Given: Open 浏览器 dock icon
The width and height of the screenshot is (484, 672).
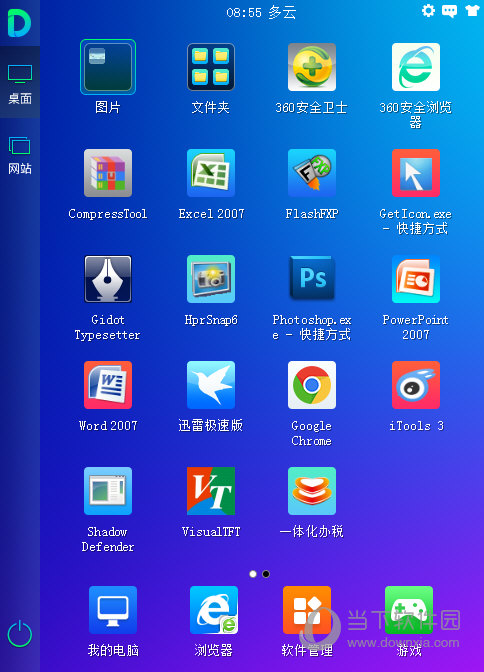Looking at the screenshot, I should click(x=213, y=610).
